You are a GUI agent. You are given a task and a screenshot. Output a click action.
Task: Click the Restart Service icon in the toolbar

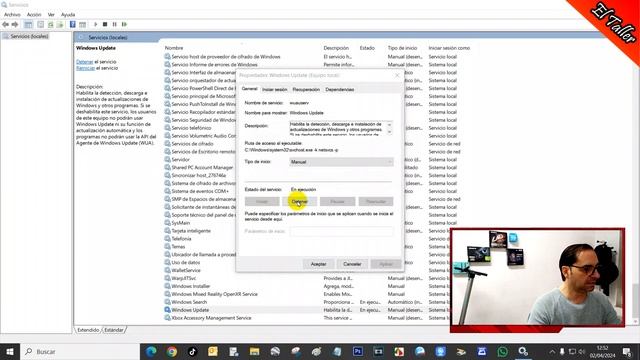click(124, 24)
